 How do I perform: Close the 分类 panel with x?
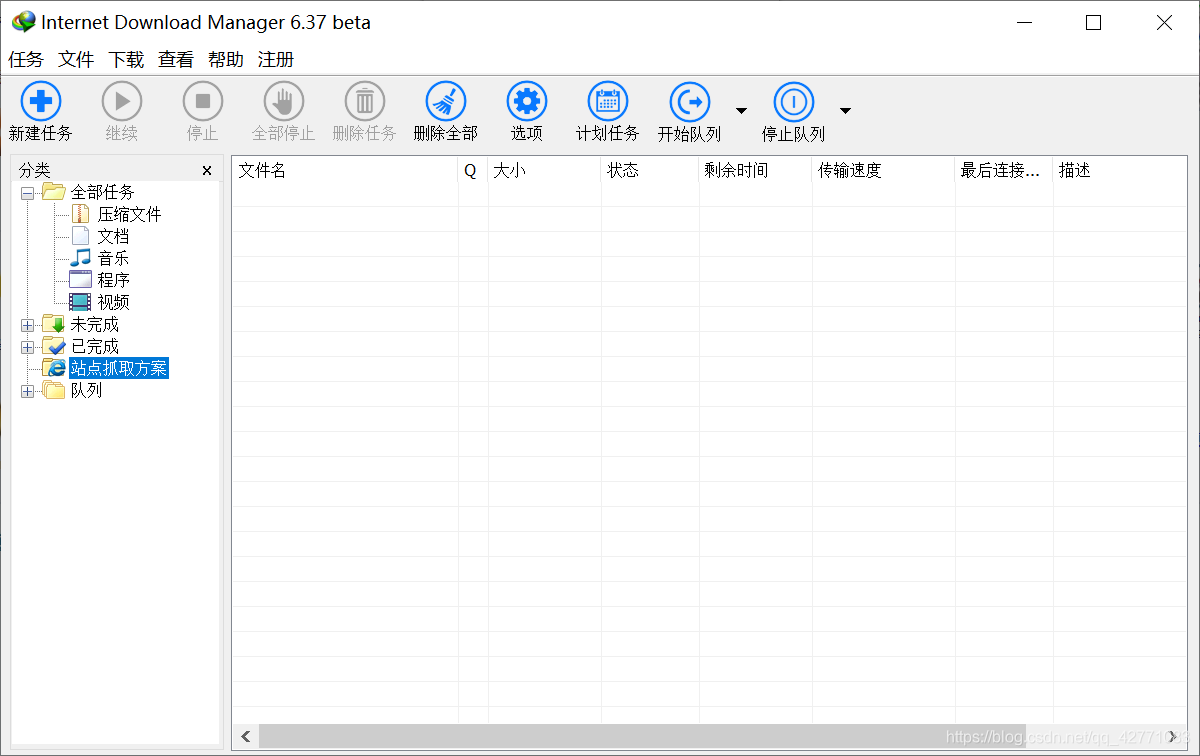(x=207, y=171)
